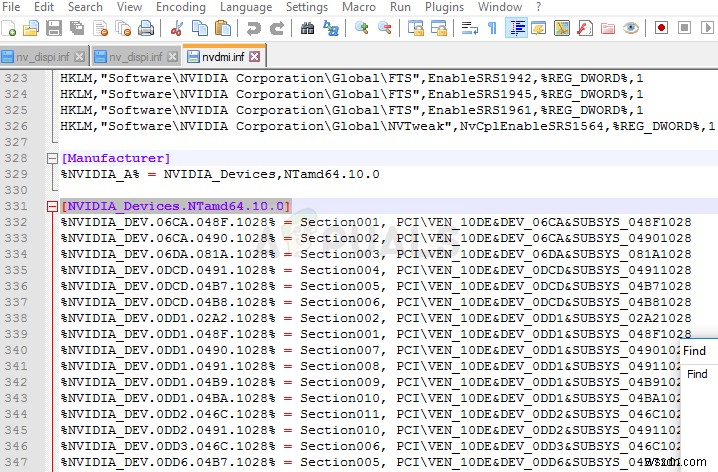Toggle file monitoring eye icon
718x472 pixels.
pyautogui.click(x=631, y=28)
